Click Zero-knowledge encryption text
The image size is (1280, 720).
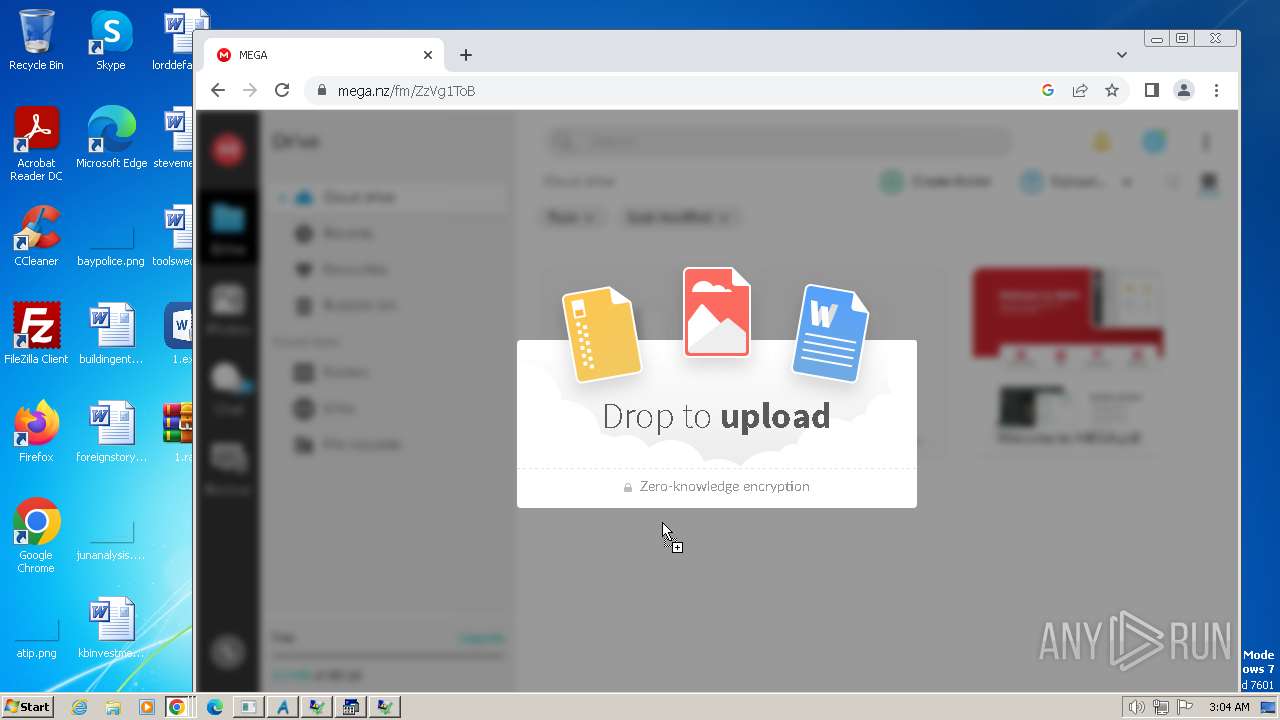click(x=725, y=486)
